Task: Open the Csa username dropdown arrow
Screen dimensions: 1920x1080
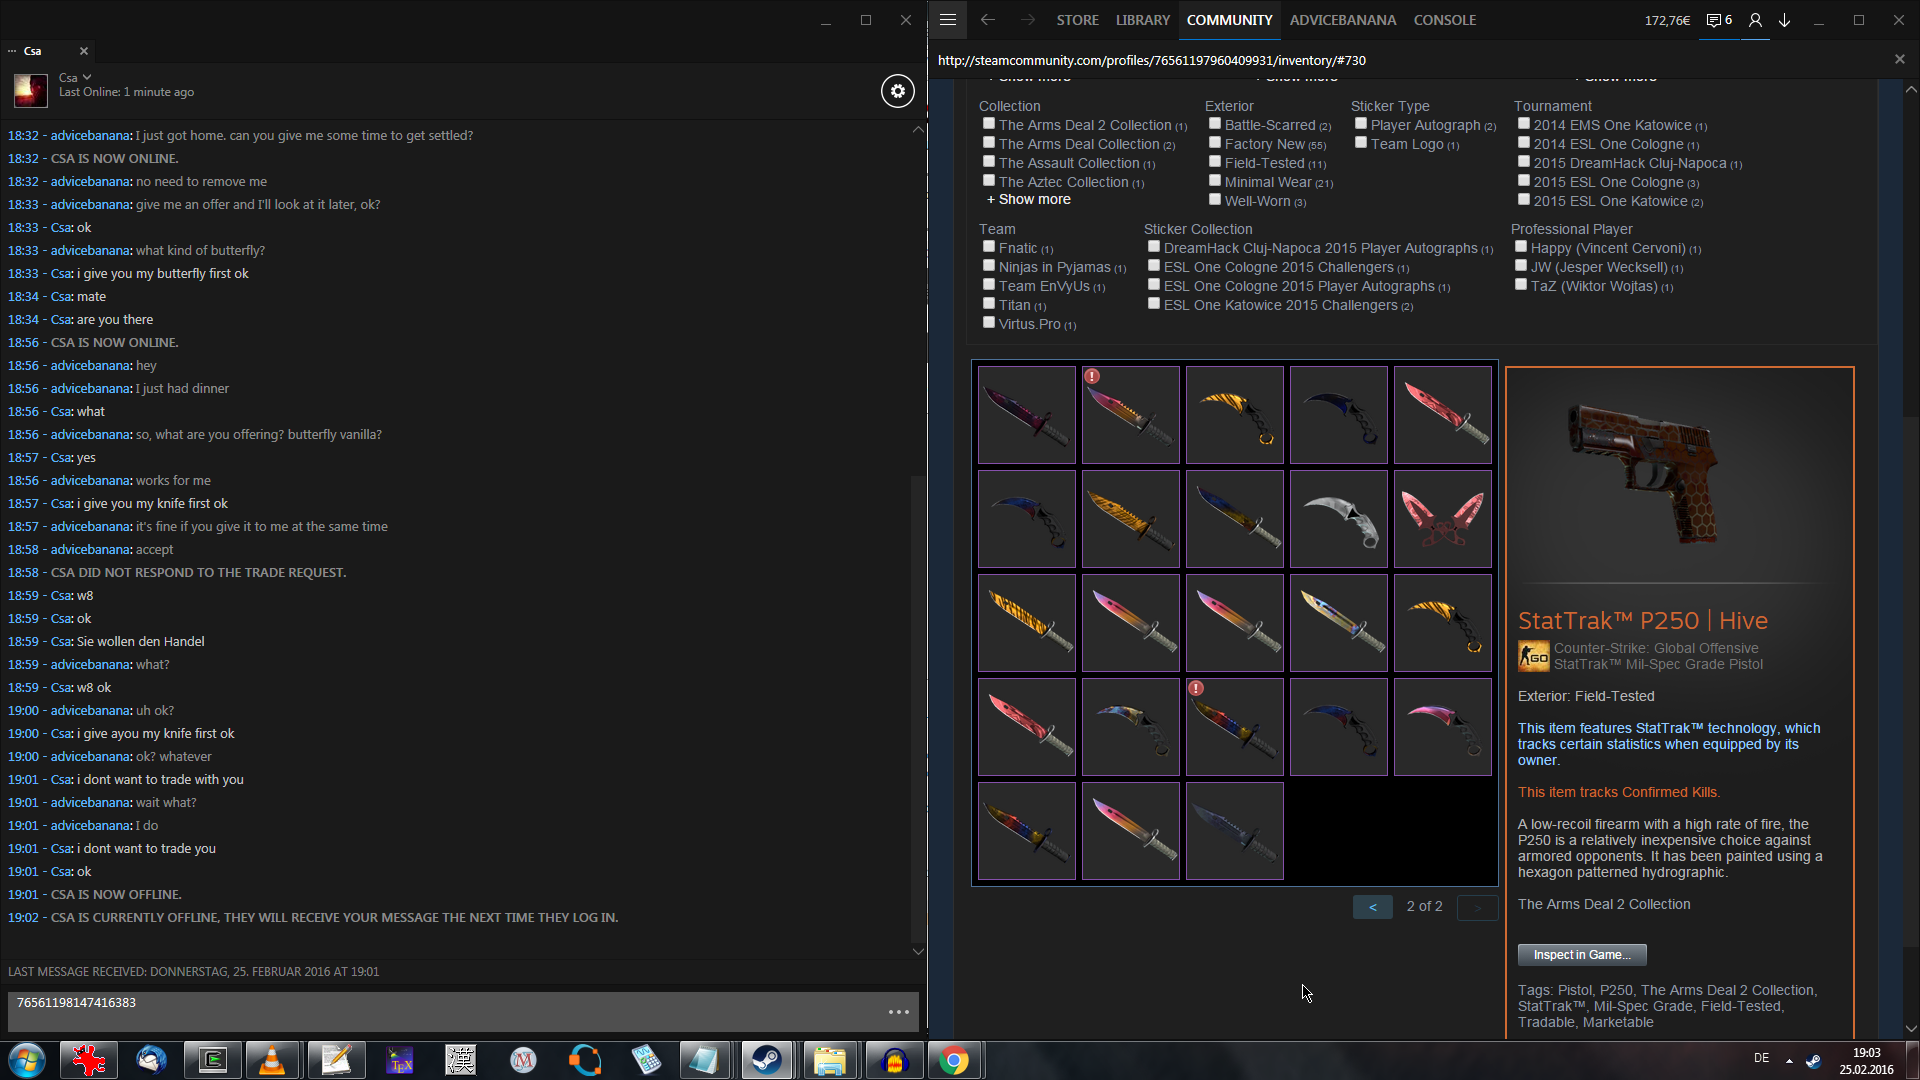Action: [87, 77]
